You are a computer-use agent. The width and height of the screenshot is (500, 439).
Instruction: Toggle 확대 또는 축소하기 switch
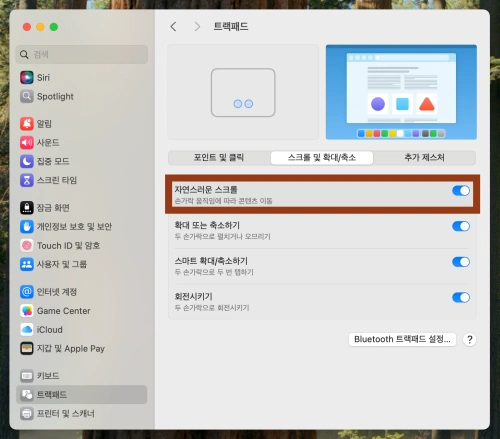[x=461, y=226]
